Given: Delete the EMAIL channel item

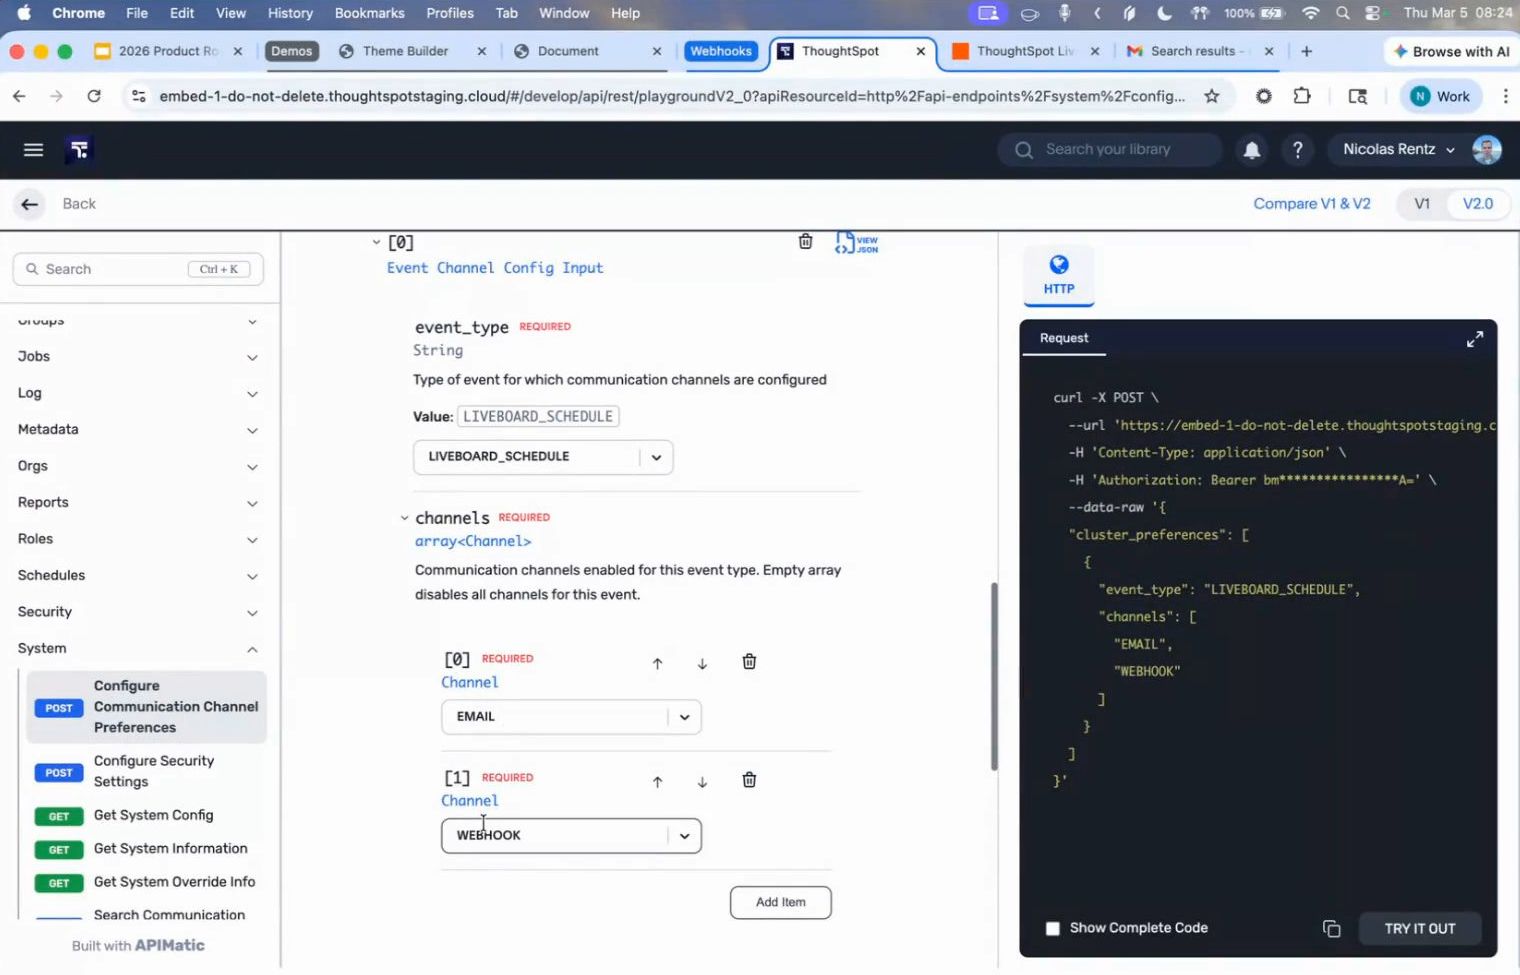Looking at the screenshot, I should pyautogui.click(x=749, y=662).
